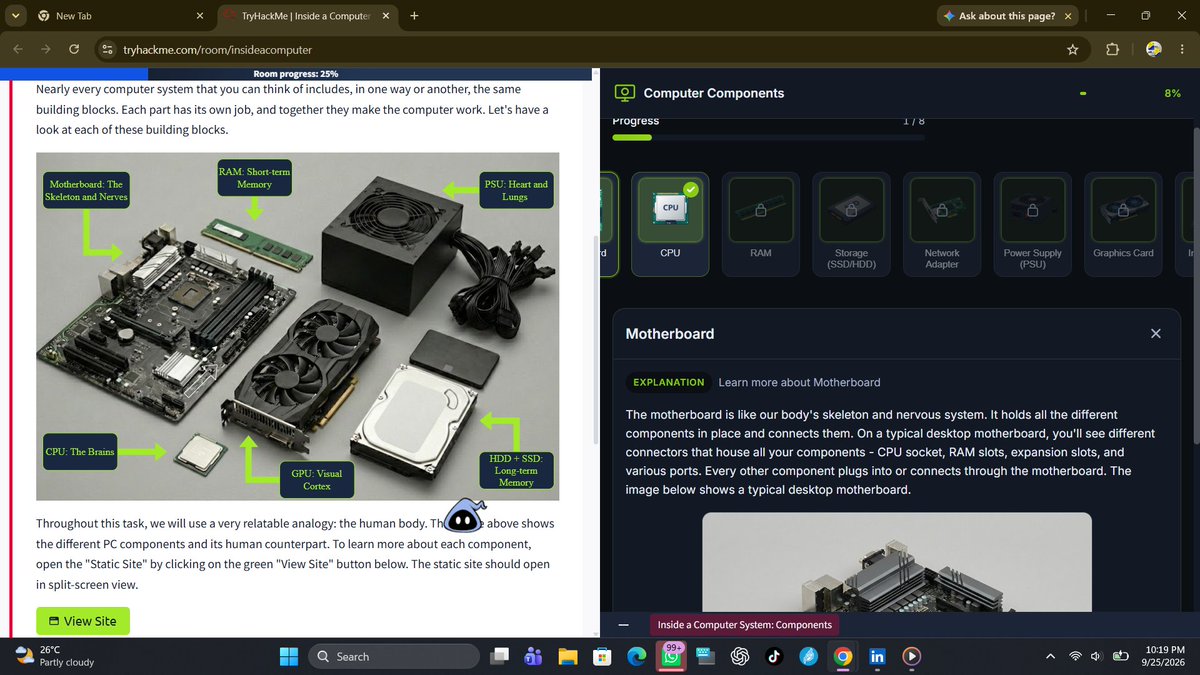Open the Power Supply (PSU) card
The height and width of the screenshot is (675, 1200).
point(1032,224)
